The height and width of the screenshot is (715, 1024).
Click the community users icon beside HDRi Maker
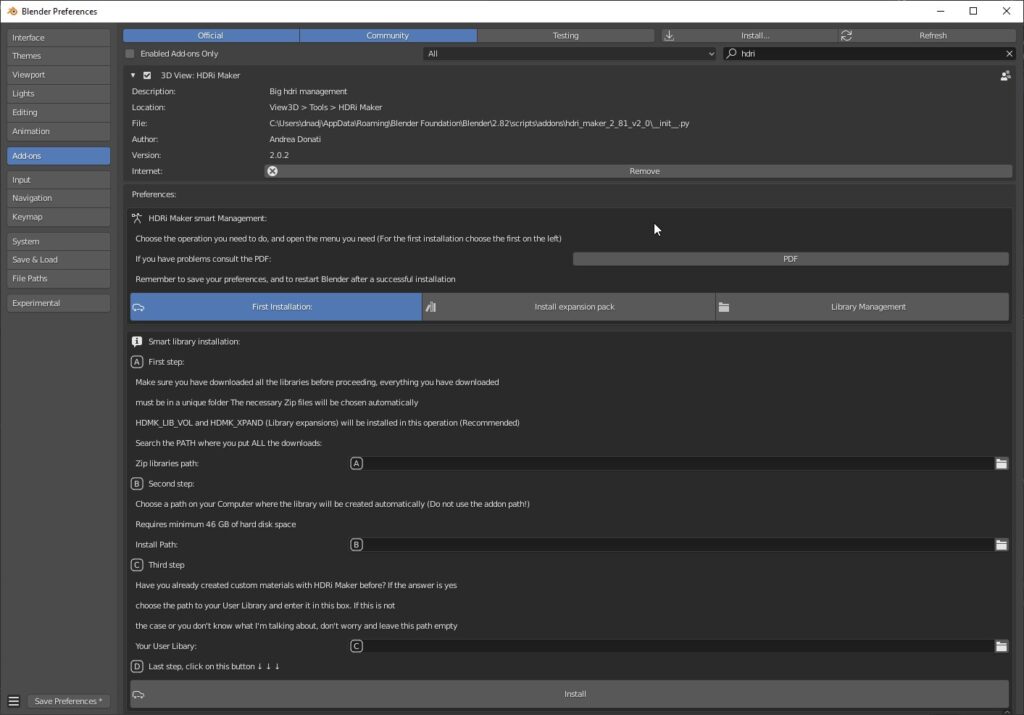pos(1006,76)
